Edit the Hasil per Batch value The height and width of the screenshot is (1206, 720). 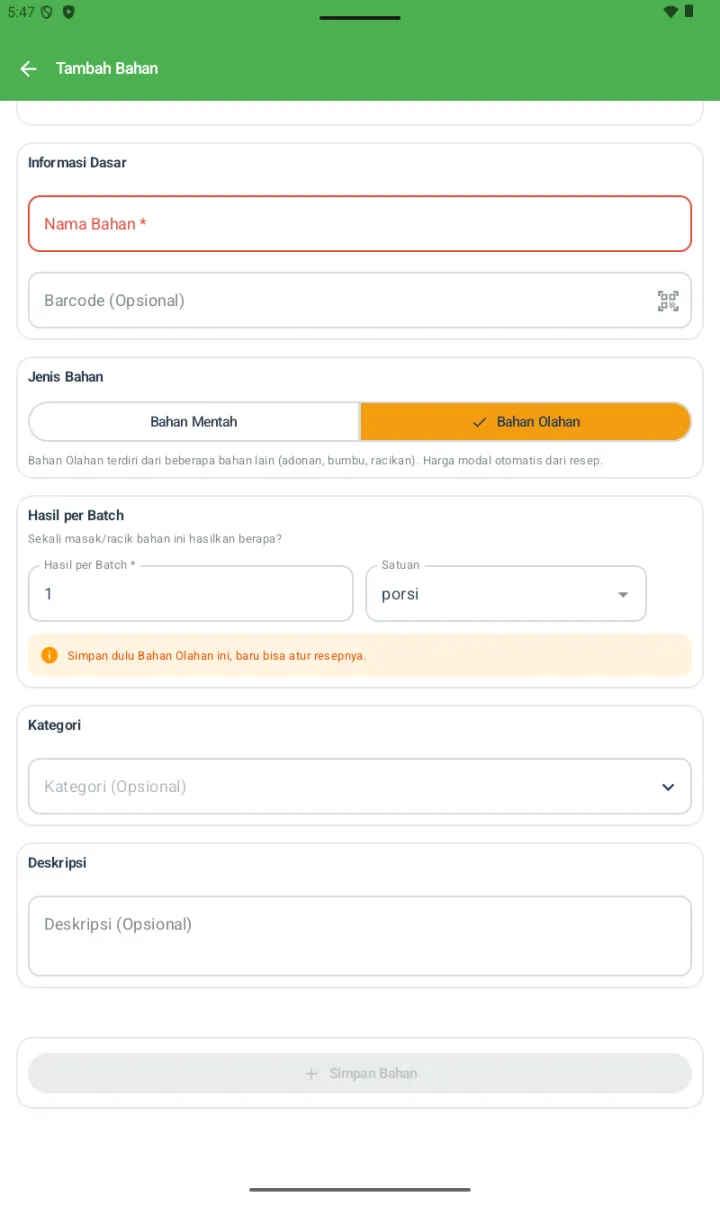pyautogui.click(x=191, y=594)
